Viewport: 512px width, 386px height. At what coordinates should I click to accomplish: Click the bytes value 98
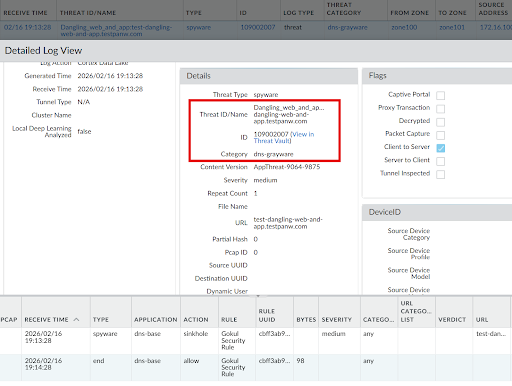(300, 361)
